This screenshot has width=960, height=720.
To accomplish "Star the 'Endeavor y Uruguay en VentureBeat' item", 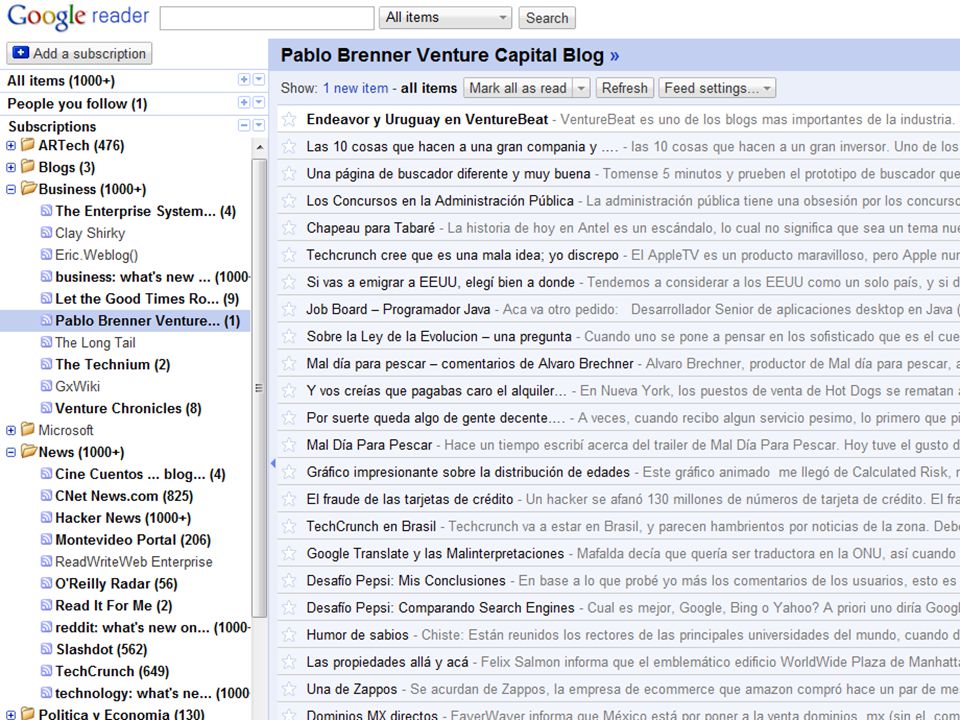I will pyautogui.click(x=289, y=119).
